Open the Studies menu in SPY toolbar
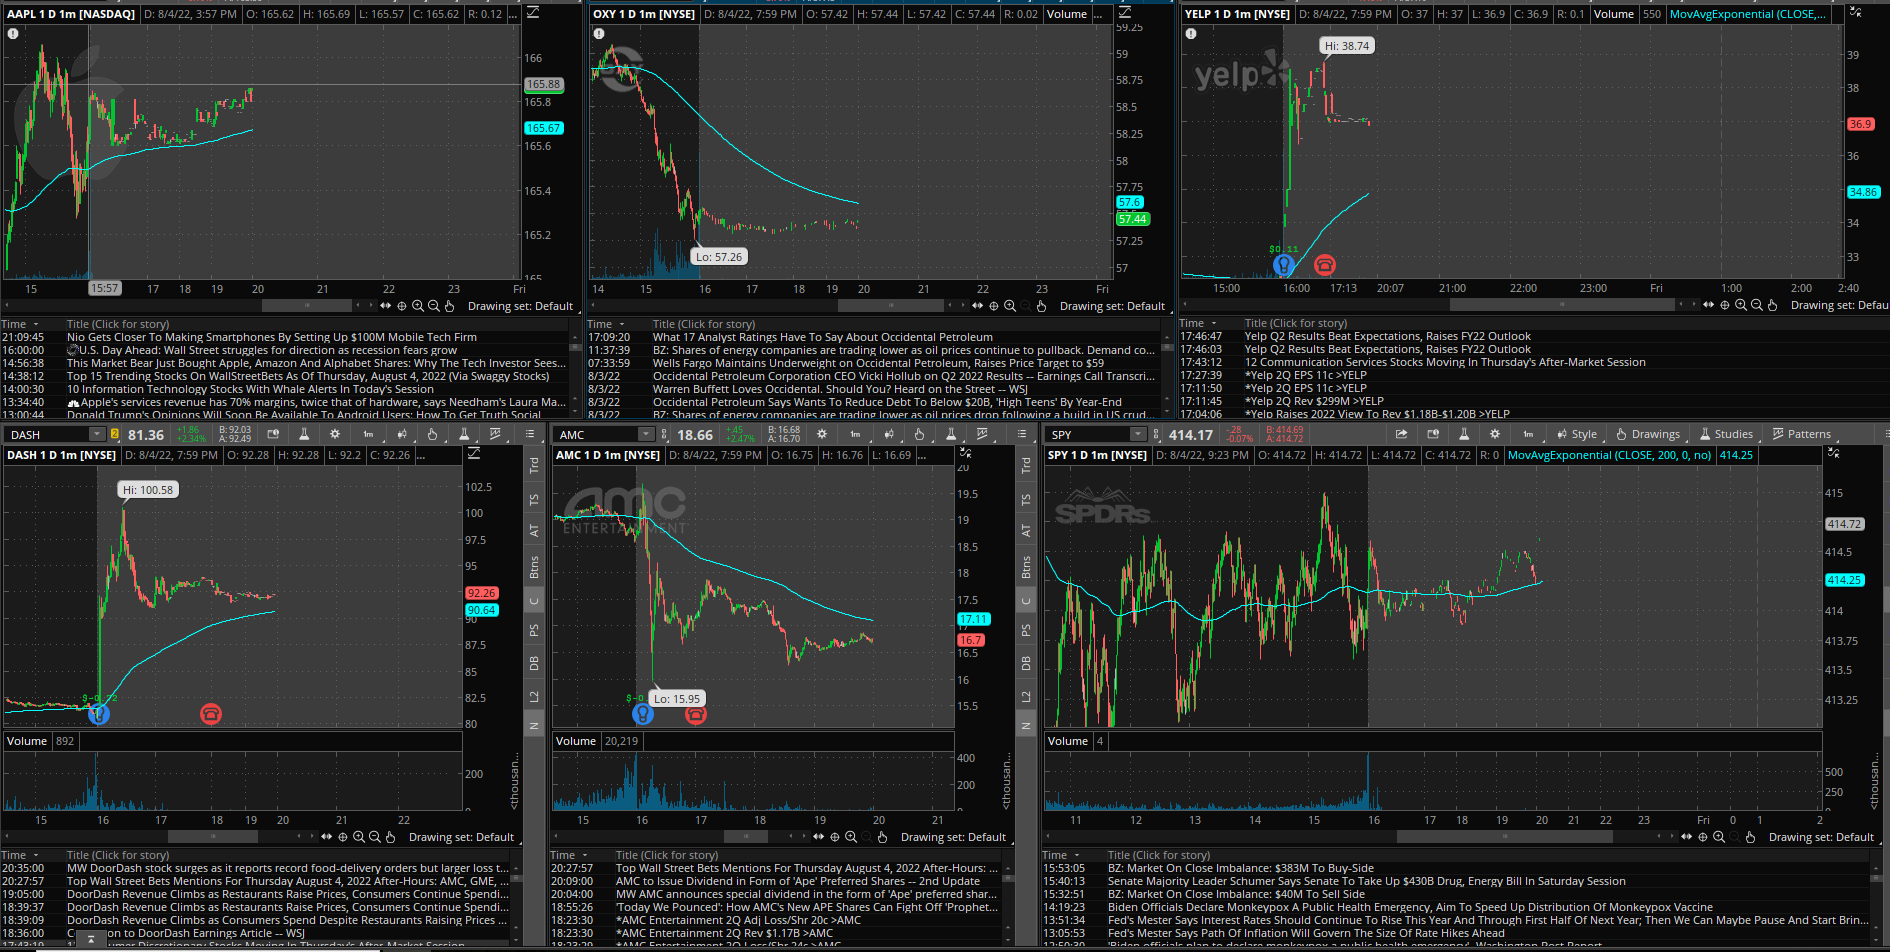 (1725, 434)
